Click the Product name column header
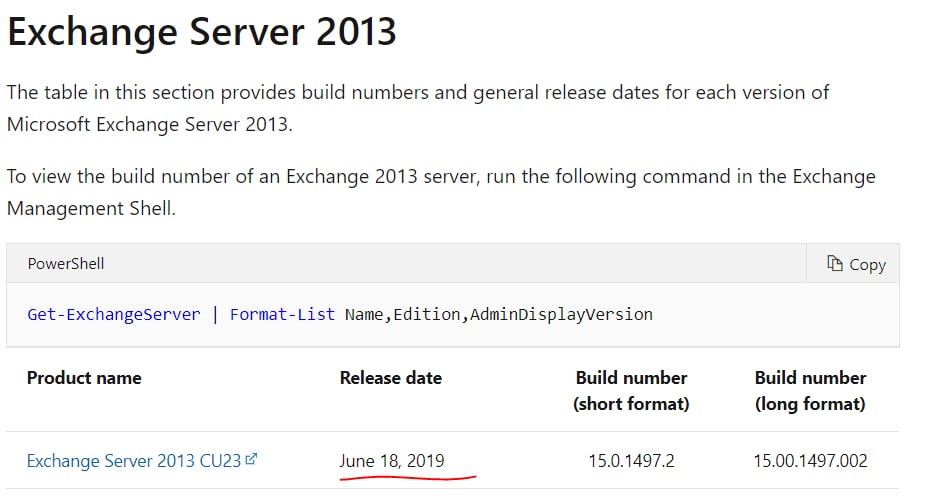937x496 pixels. point(84,378)
